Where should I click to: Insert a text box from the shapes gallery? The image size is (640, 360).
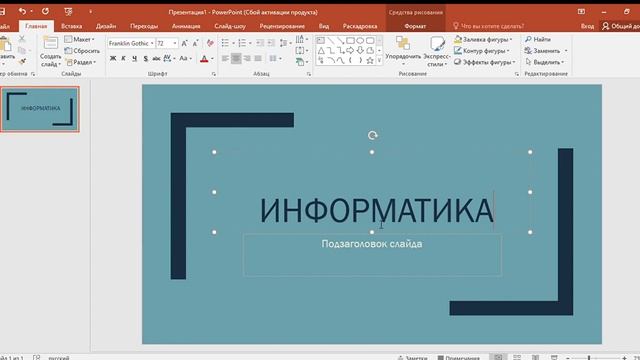321,41
